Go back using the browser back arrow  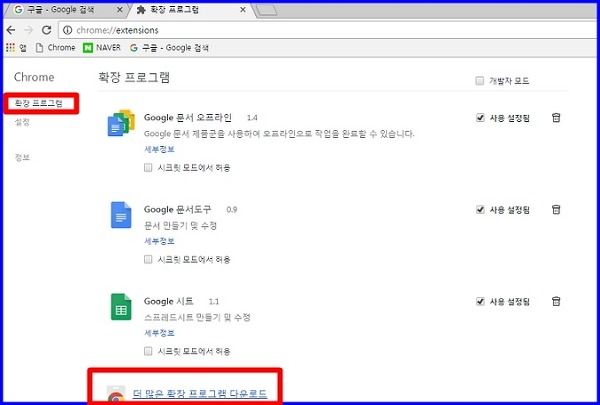tap(11, 30)
